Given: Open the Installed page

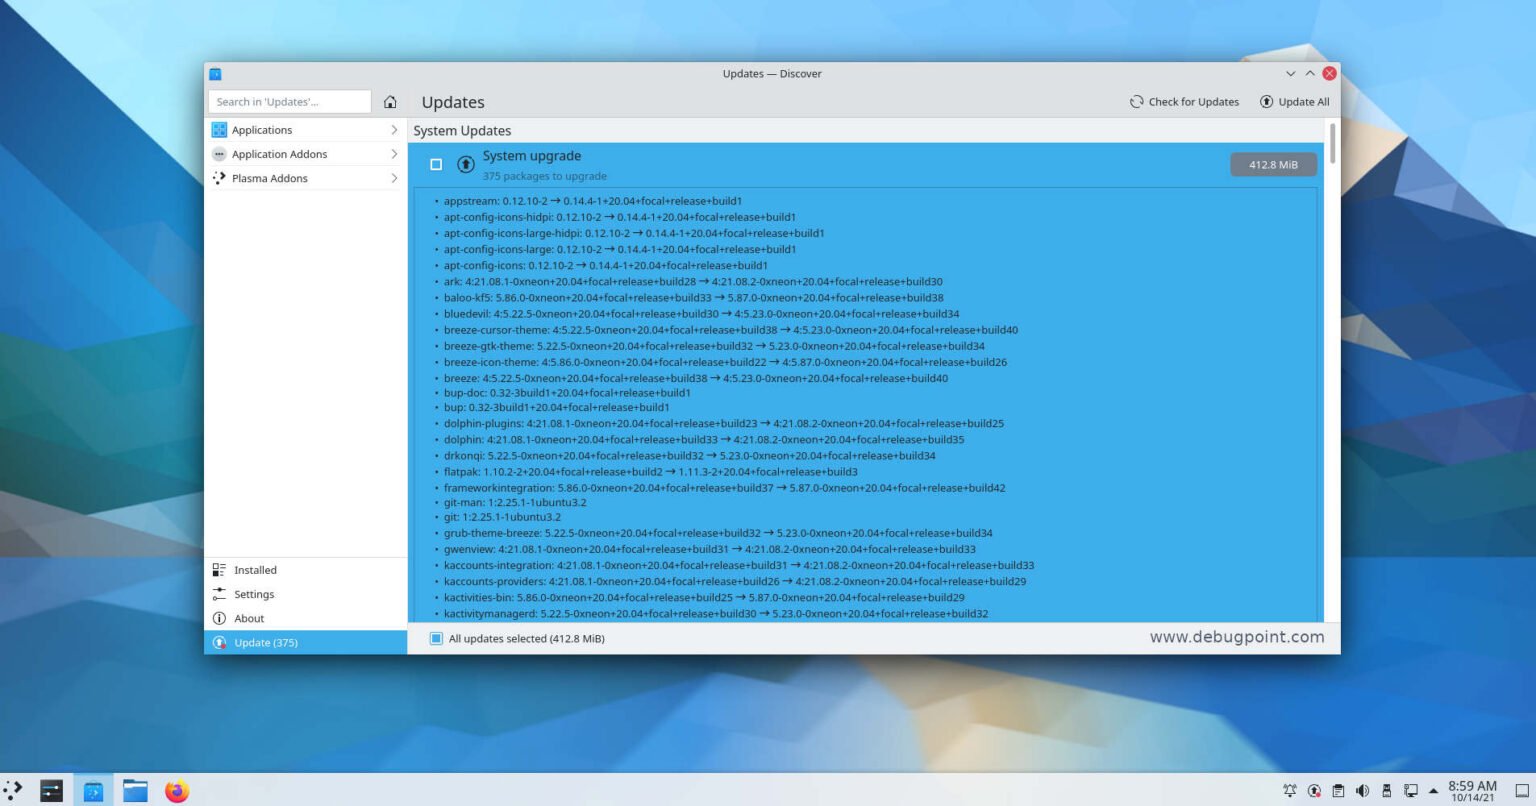Looking at the screenshot, I should click(306, 570).
